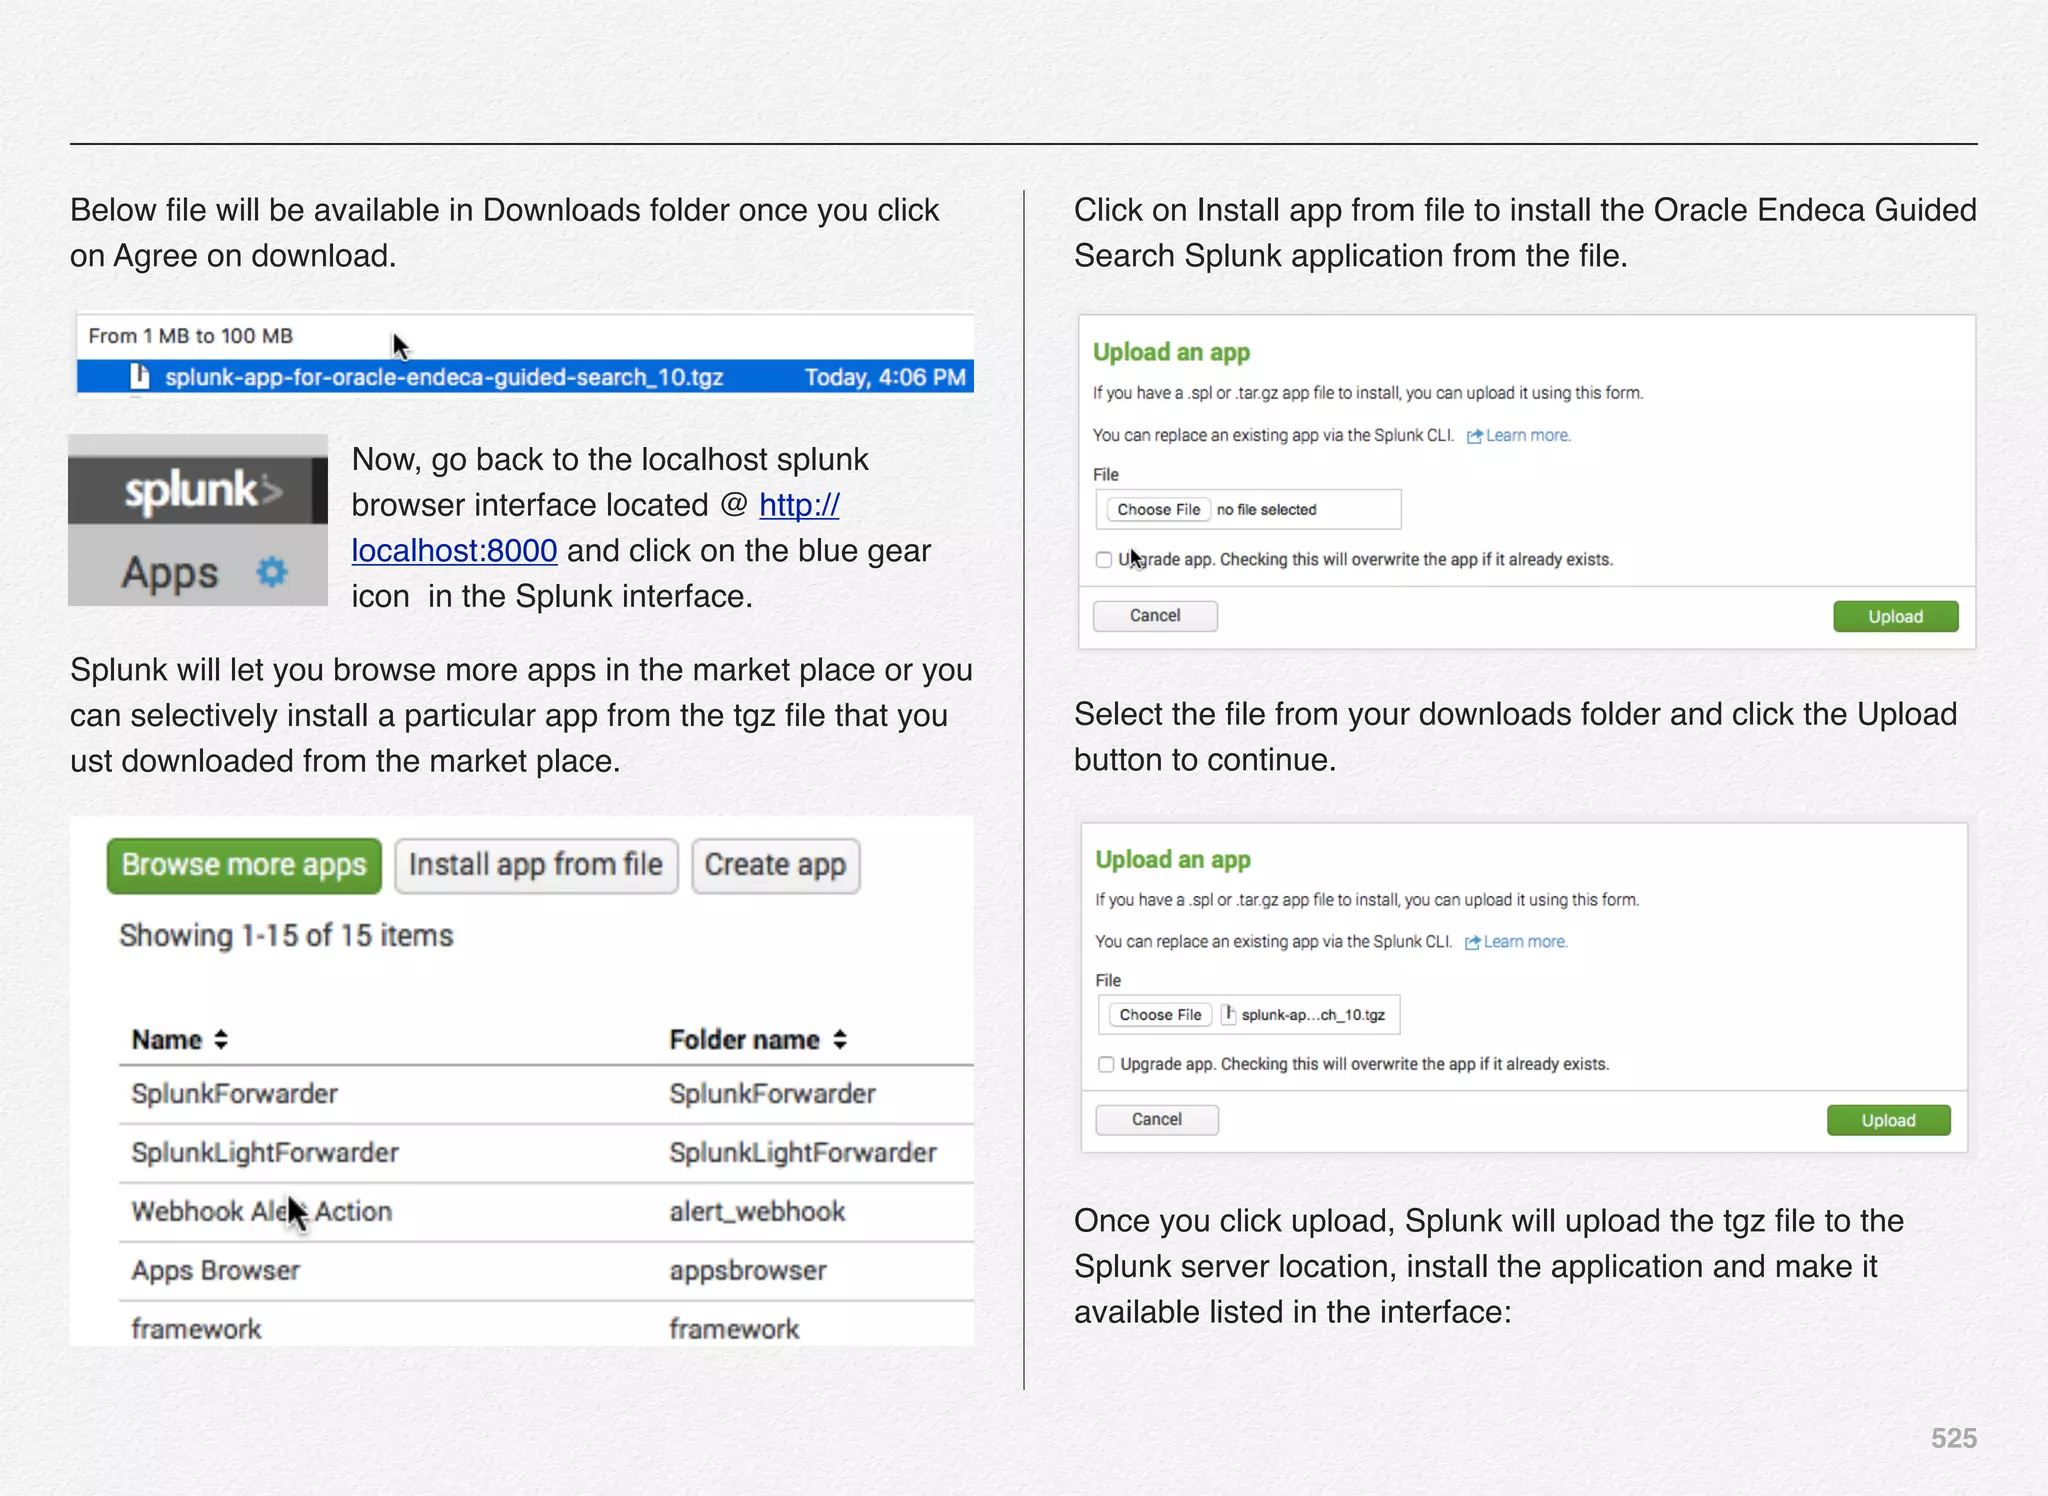Click appsbrowser folder name cell
This screenshot has width=2048, height=1496.
[x=748, y=1271]
